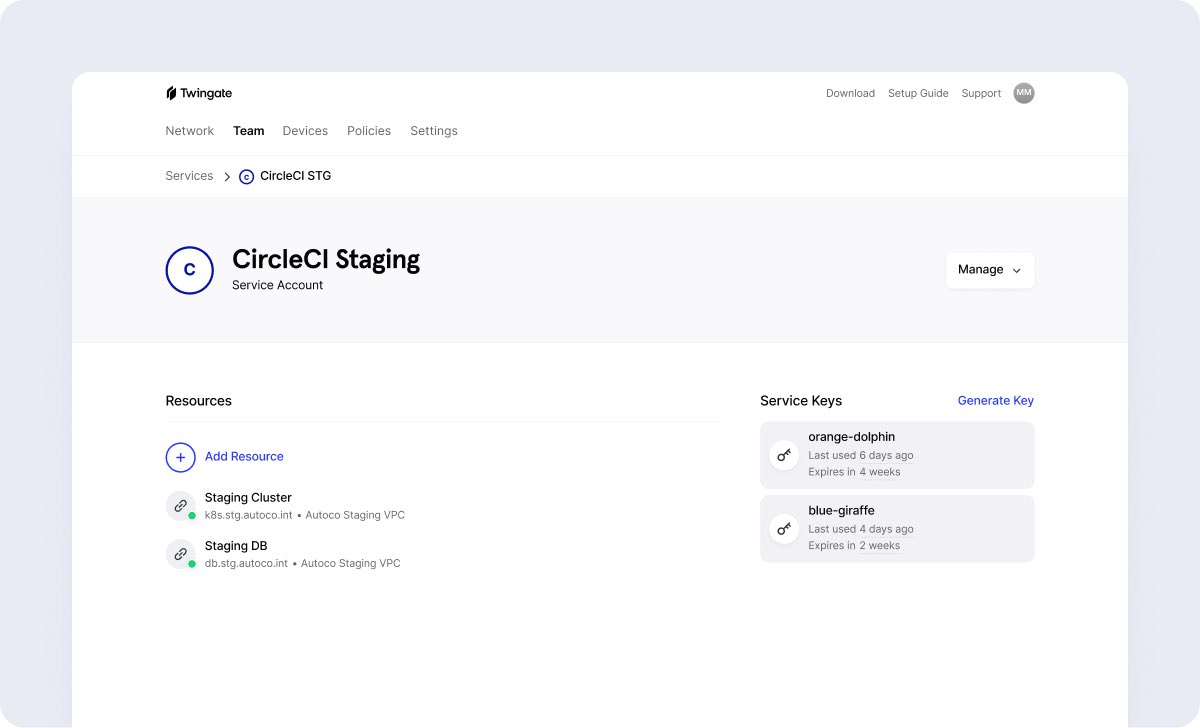The width and height of the screenshot is (1200, 728).
Task: Click the Service Keys heading
Action: [801, 401]
